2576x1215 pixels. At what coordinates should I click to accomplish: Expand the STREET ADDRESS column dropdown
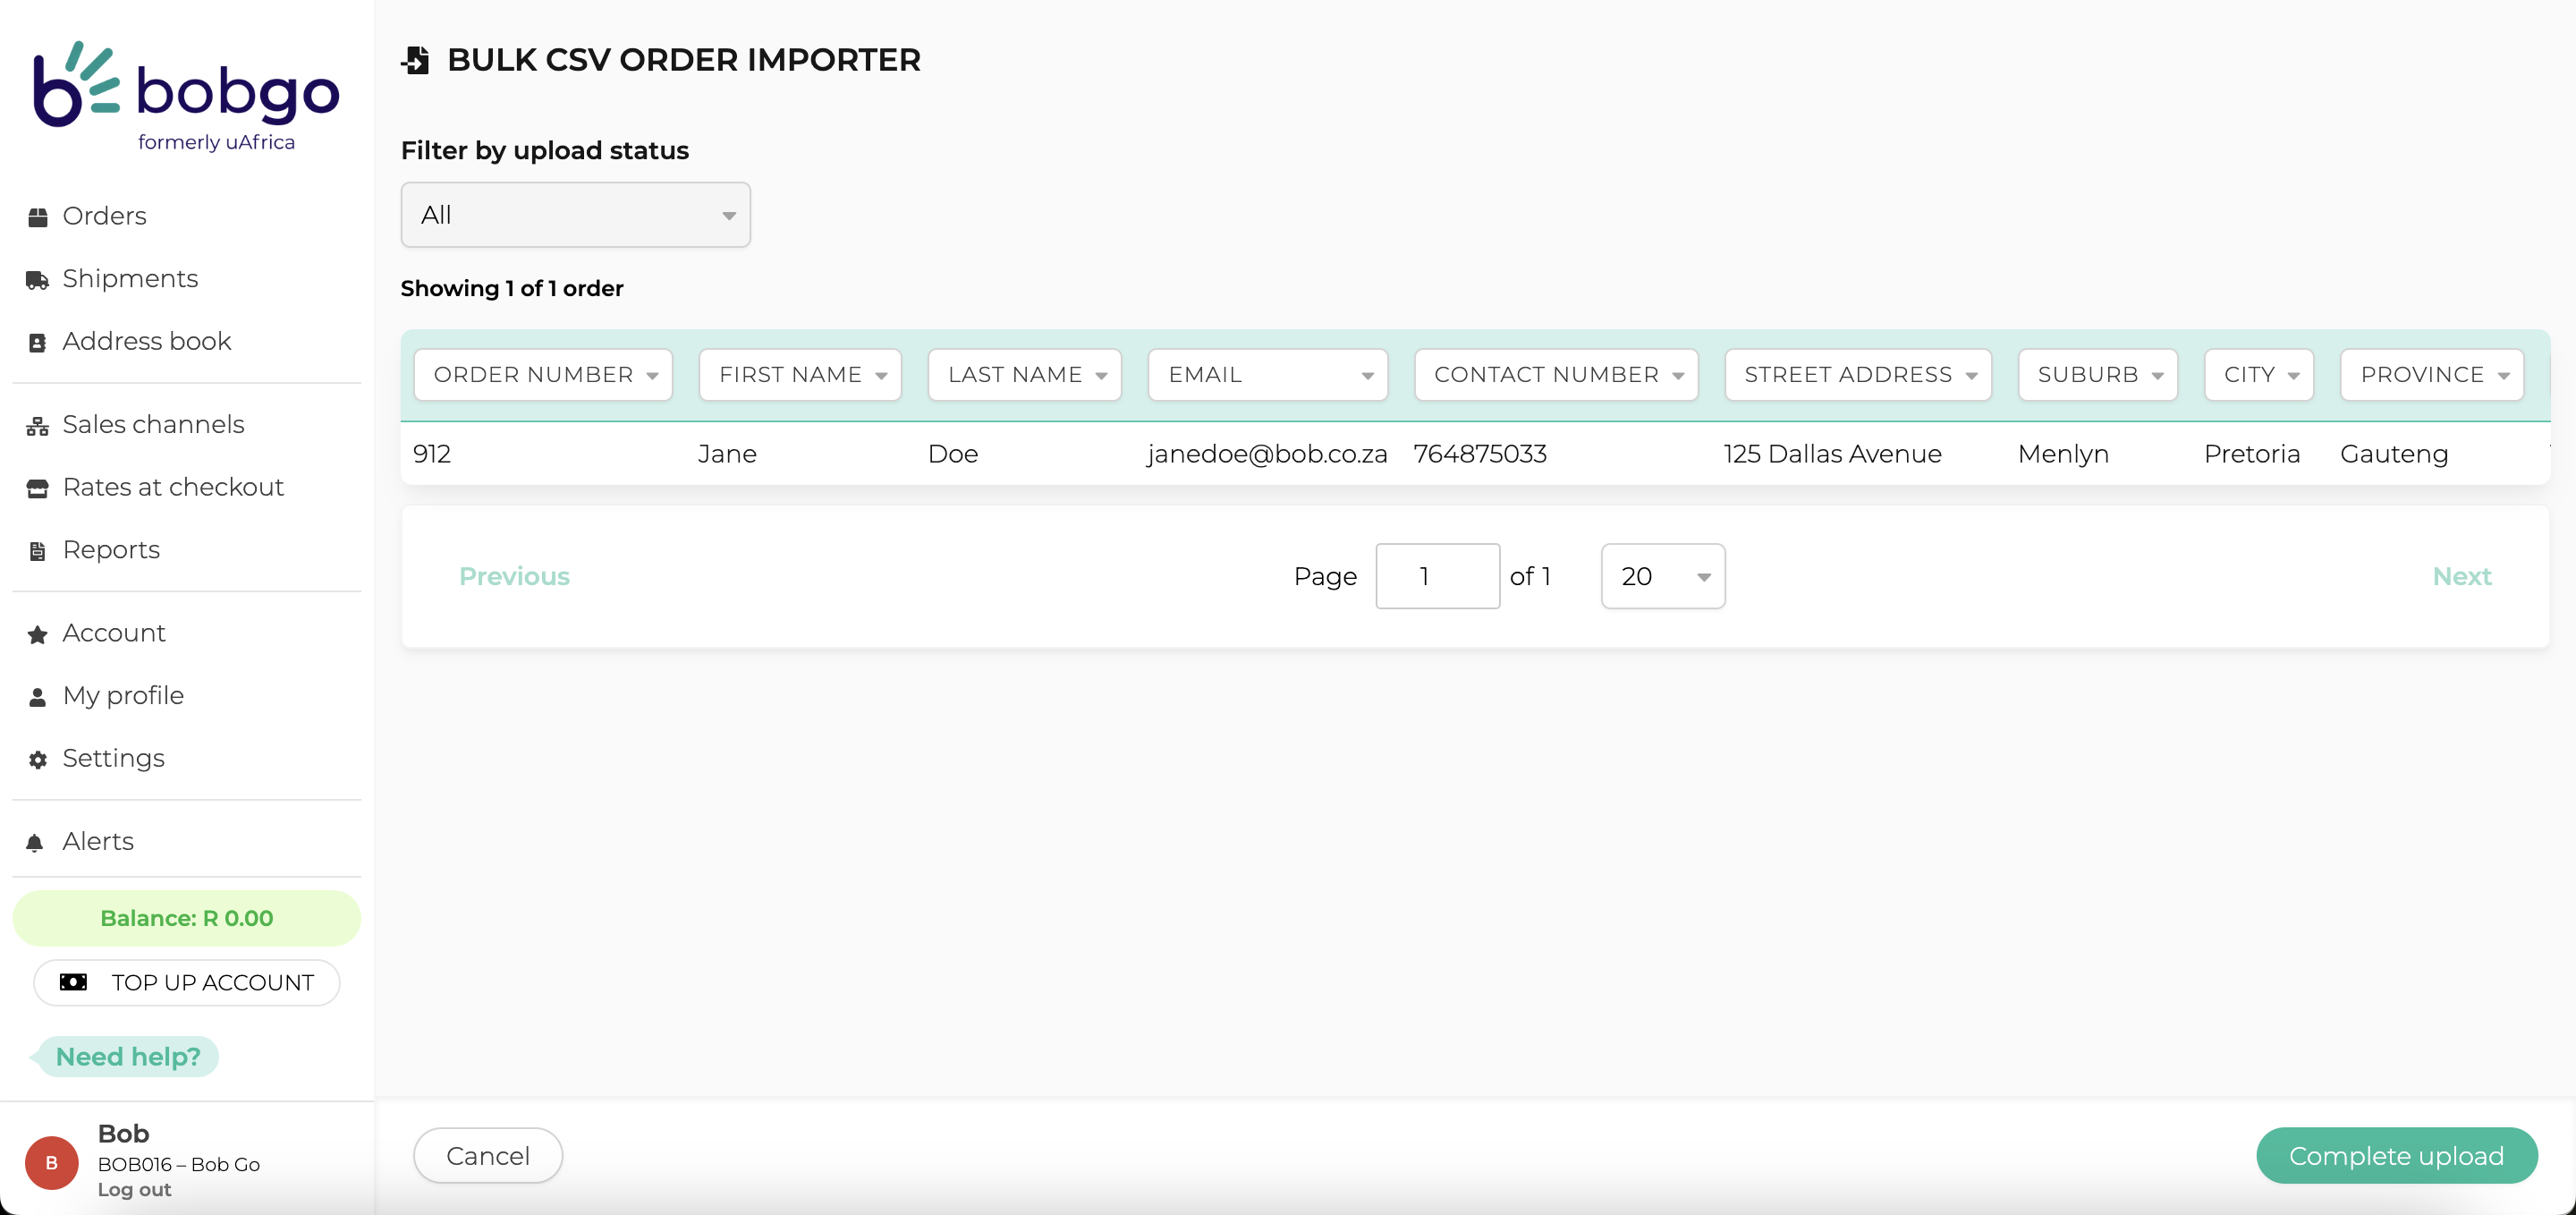[1858, 375]
